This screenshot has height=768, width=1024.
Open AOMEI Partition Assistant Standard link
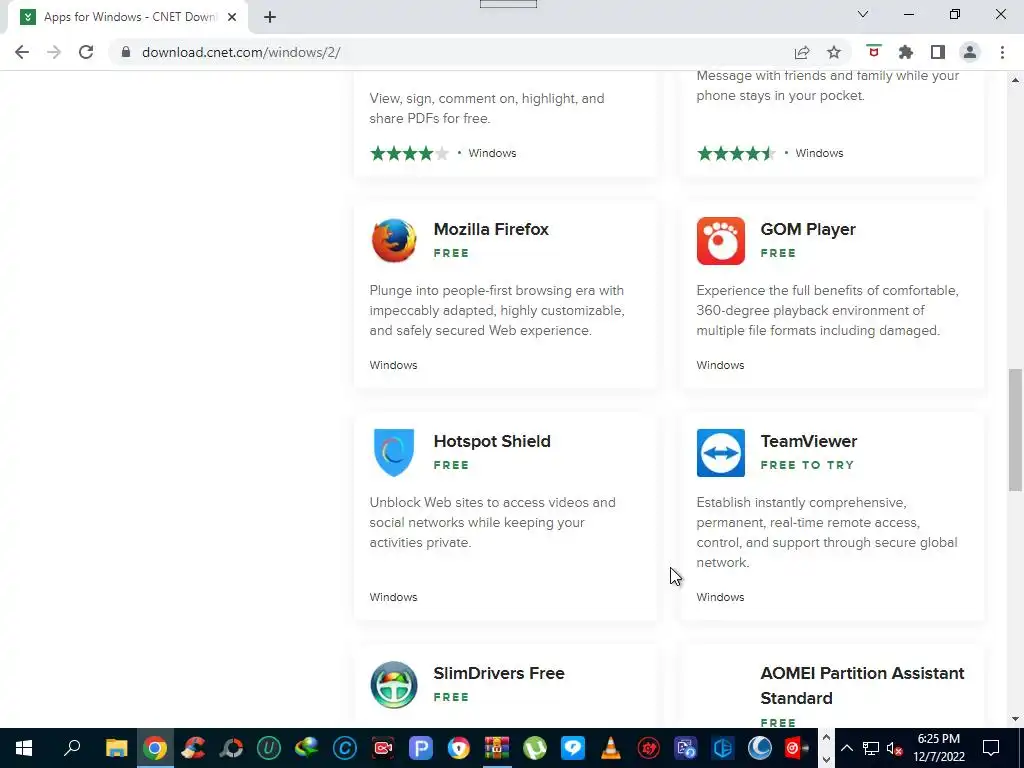862,686
